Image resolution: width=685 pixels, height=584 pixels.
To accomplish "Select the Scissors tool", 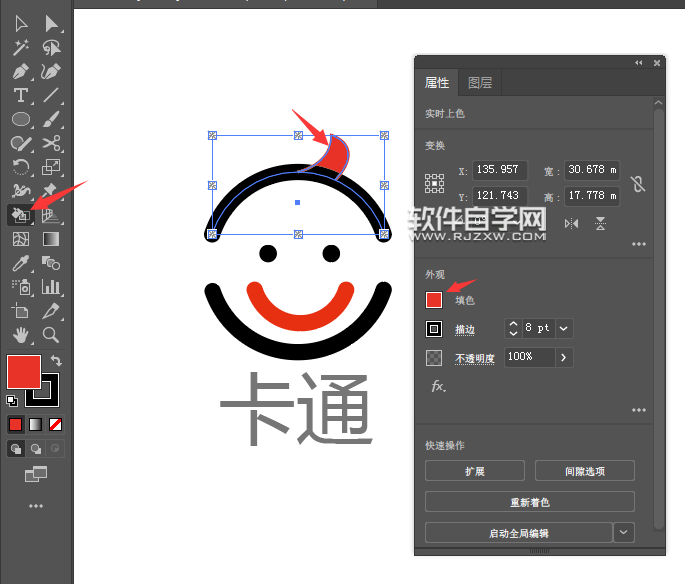I will (51, 144).
